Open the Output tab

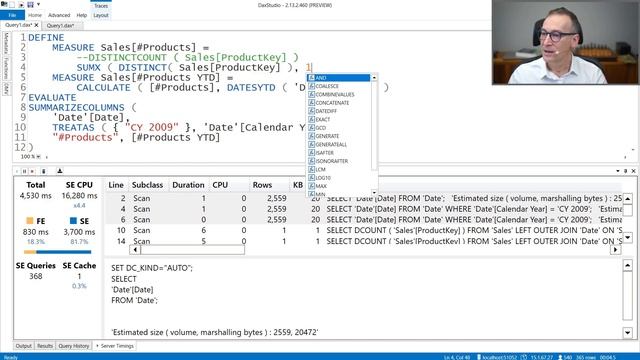[x=23, y=346]
